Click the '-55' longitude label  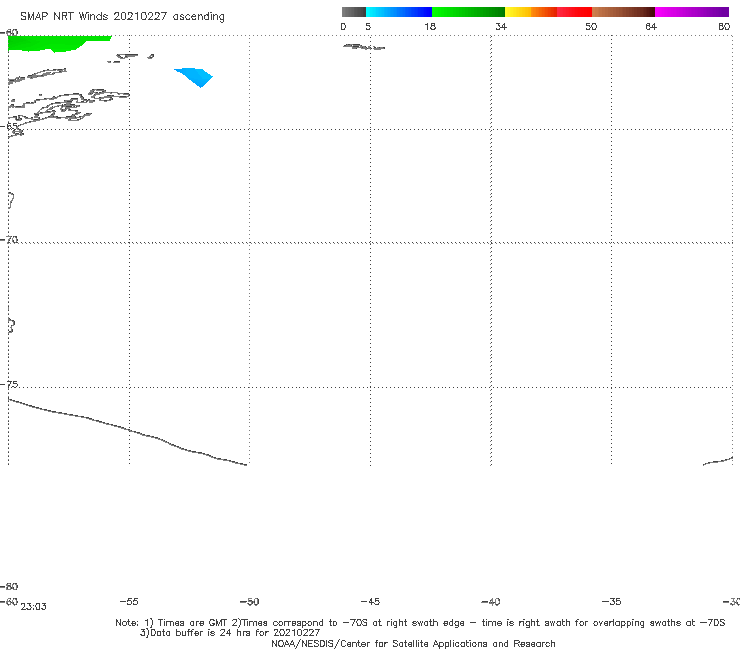point(129,601)
